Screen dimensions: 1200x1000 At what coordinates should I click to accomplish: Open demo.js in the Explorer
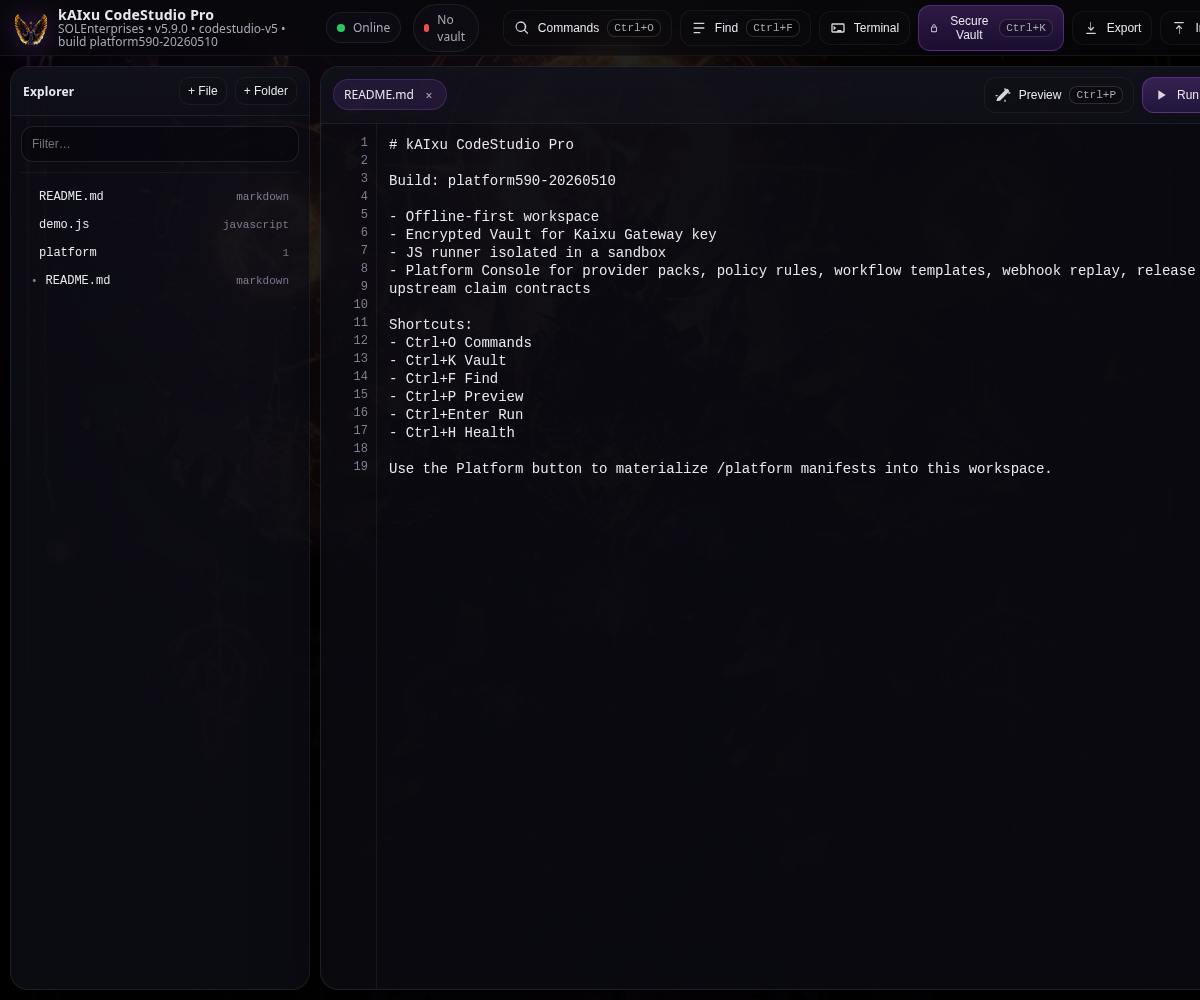[x=160, y=225]
